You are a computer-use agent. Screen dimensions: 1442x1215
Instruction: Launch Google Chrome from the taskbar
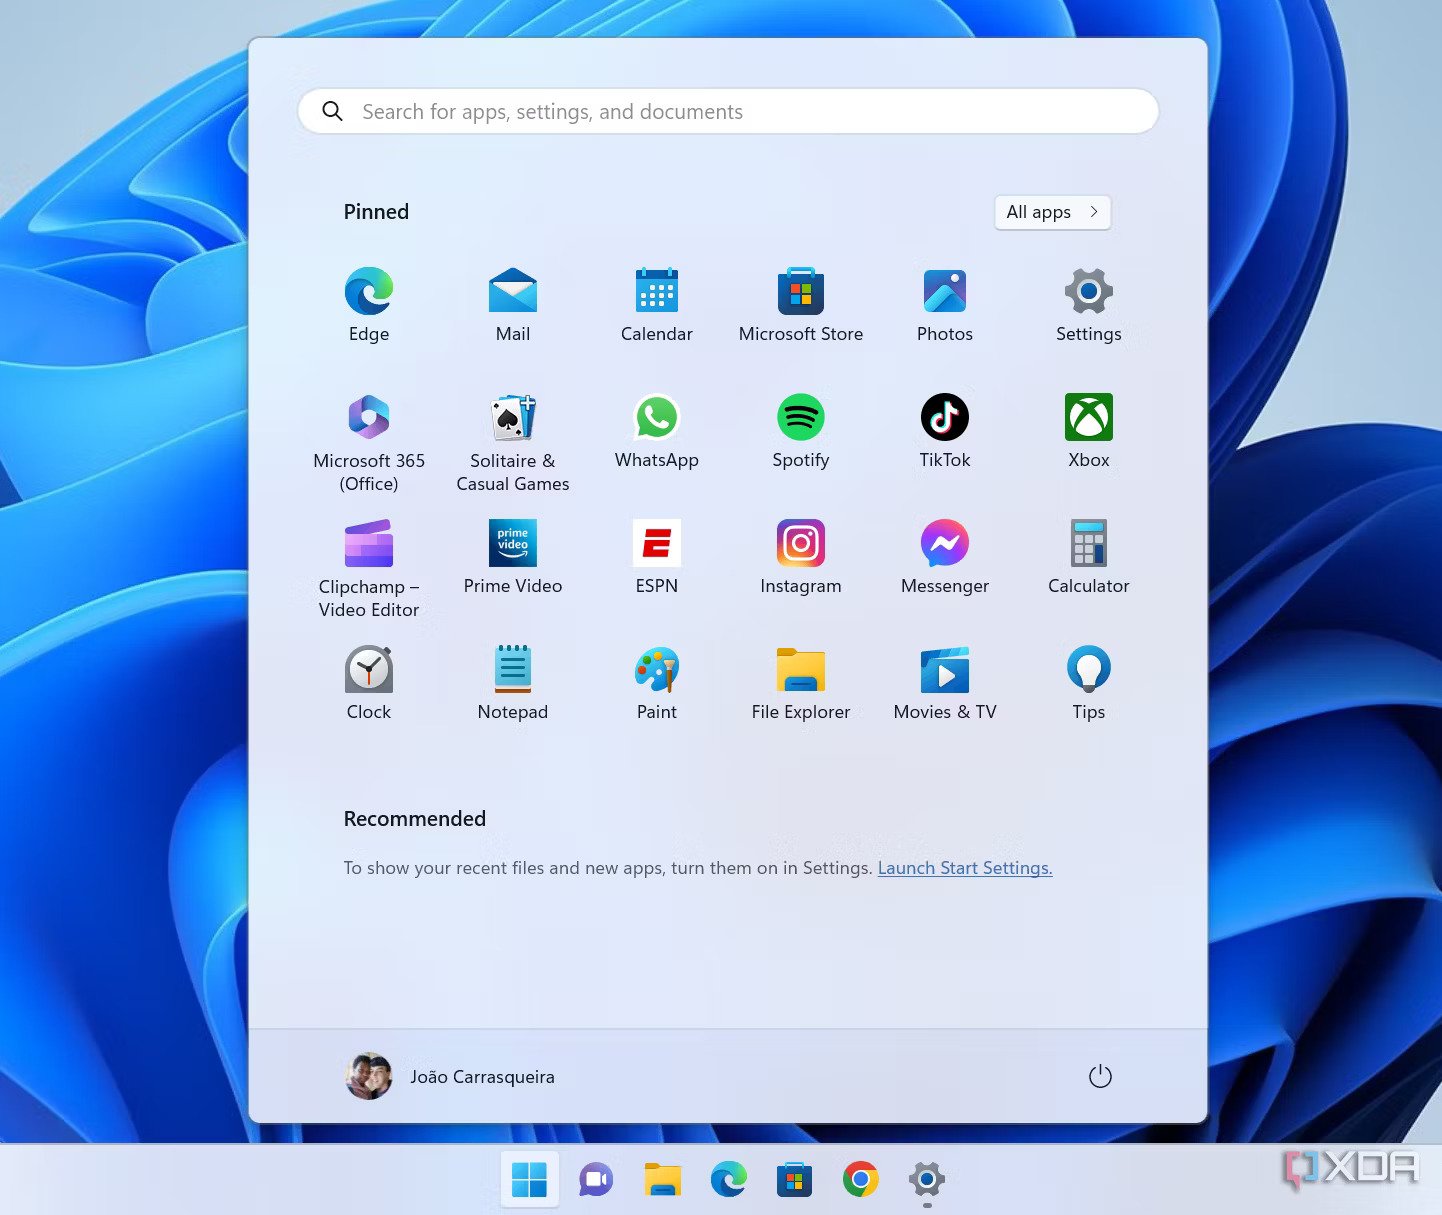click(860, 1180)
